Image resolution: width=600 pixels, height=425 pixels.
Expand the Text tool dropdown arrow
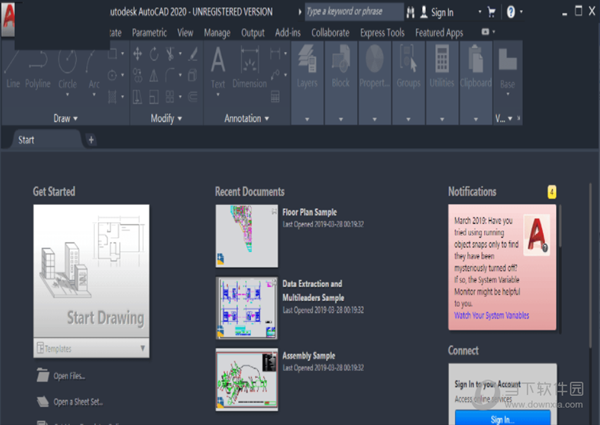[218, 94]
